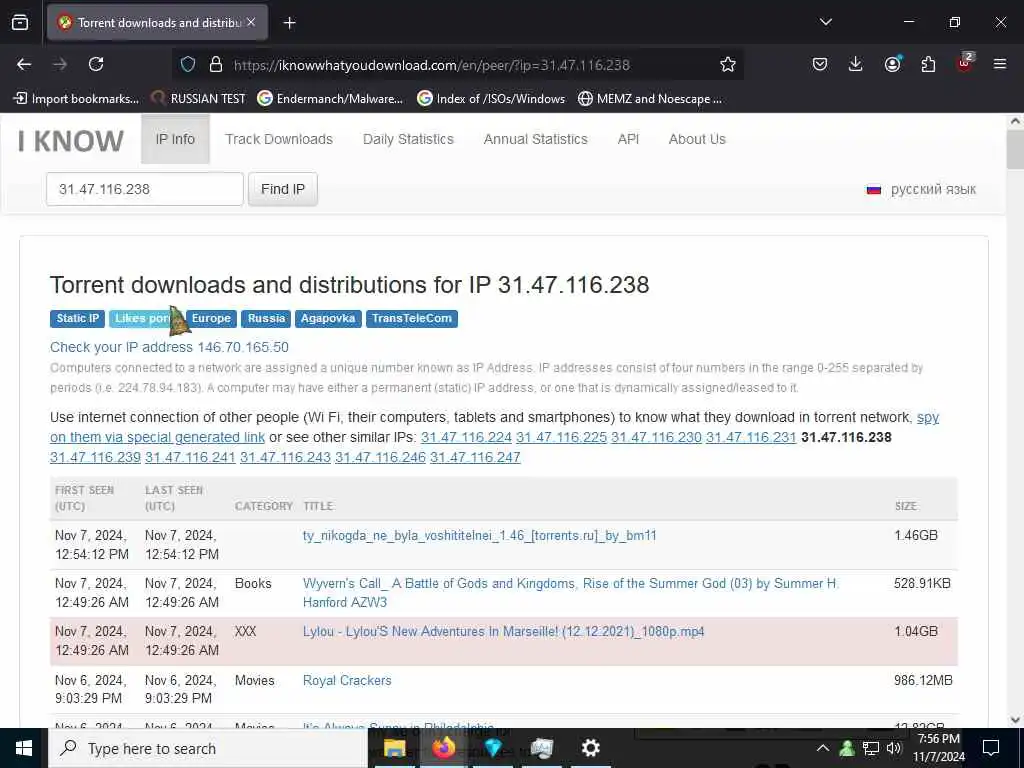This screenshot has width=1024, height=768.
Task: Open File Explorer from the taskbar
Action: (394, 748)
